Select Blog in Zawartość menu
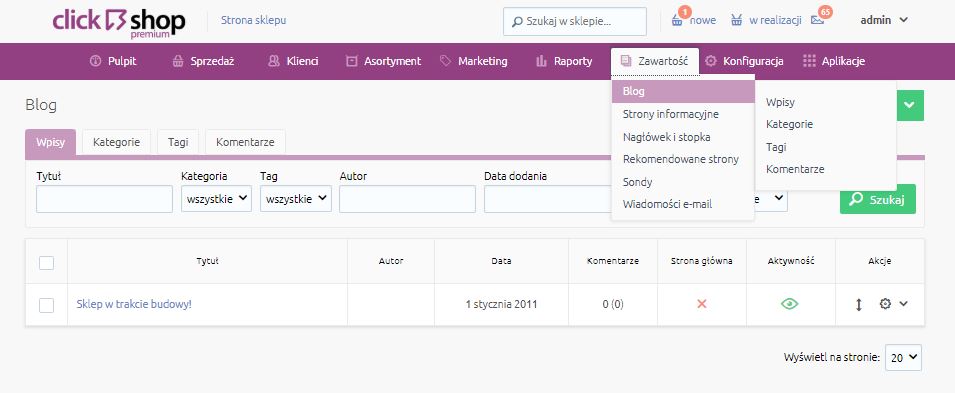 pyautogui.click(x=683, y=91)
